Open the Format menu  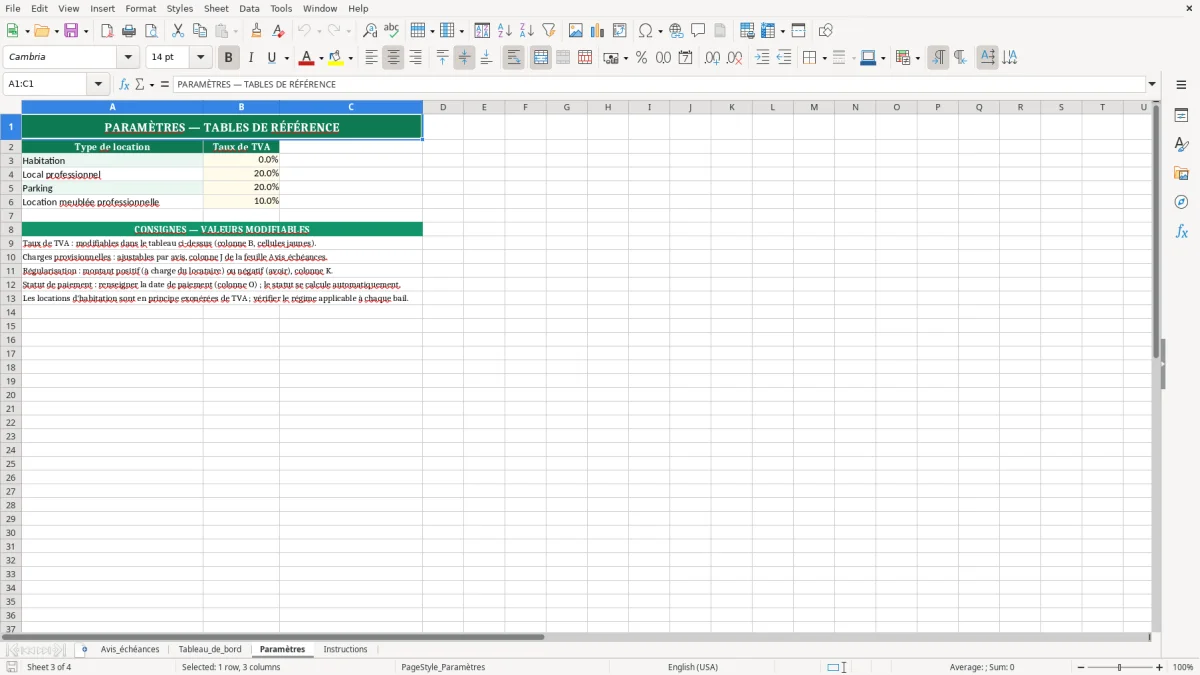pos(140,8)
